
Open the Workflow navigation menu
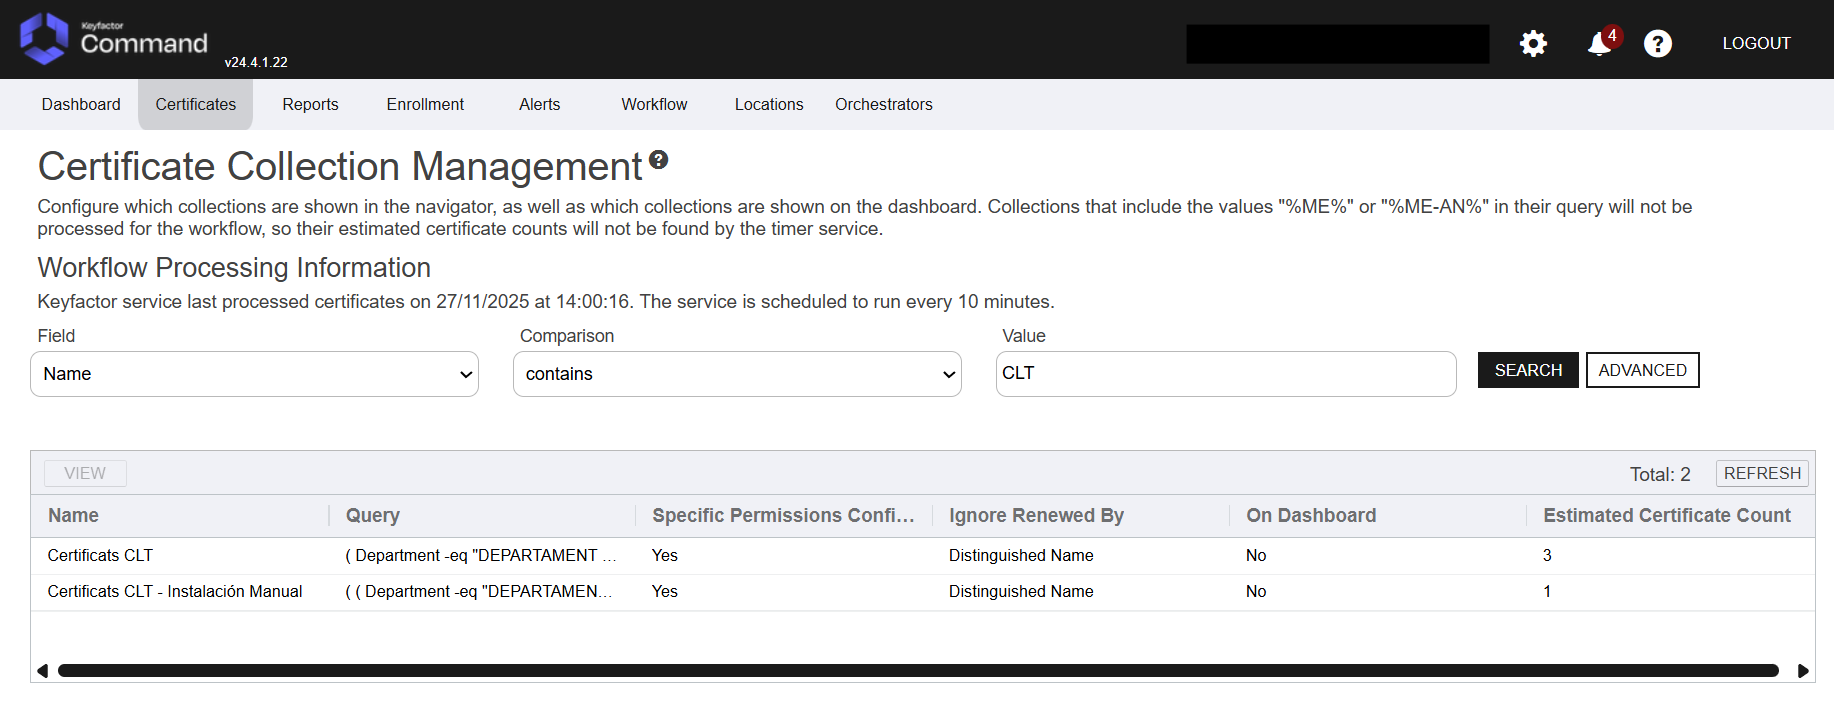point(654,104)
